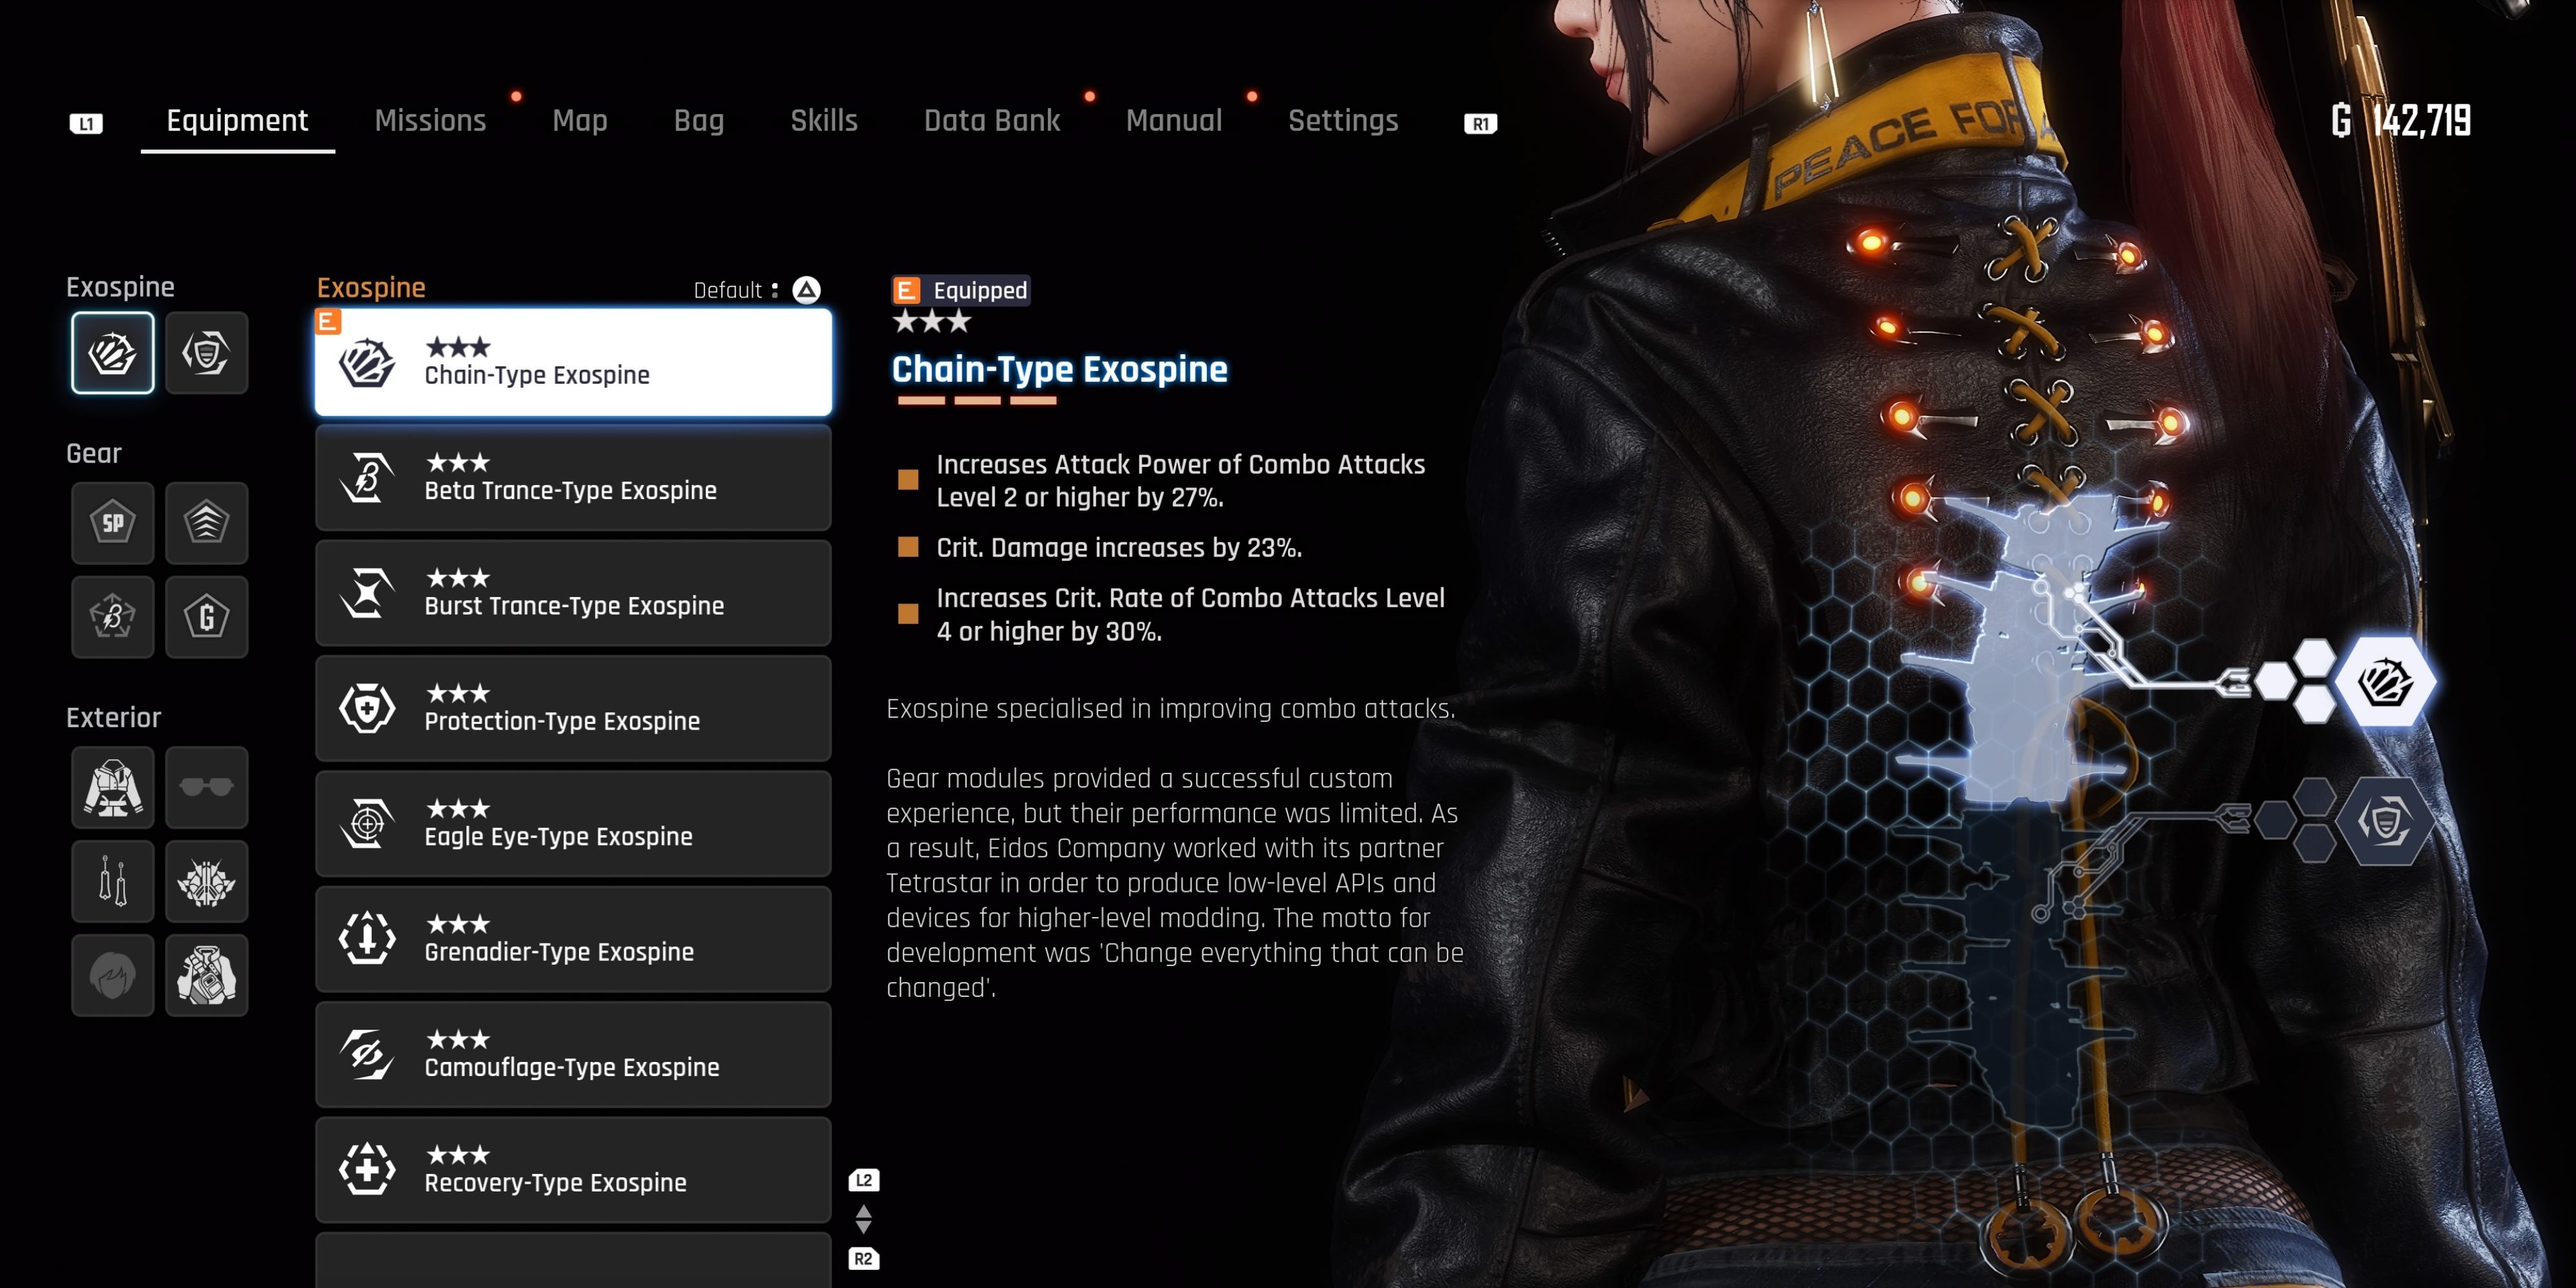The width and height of the screenshot is (2576, 1288).
Task: Click the Eagle Eye-Type target row icon
Action: [367, 824]
